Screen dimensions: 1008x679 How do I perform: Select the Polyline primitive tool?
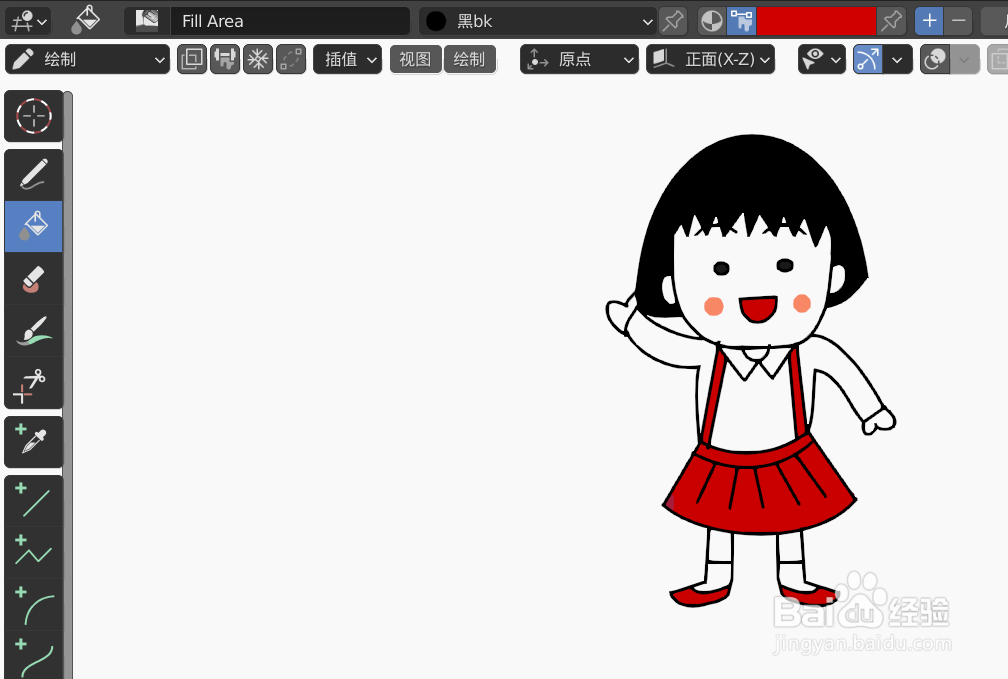(x=33, y=553)
